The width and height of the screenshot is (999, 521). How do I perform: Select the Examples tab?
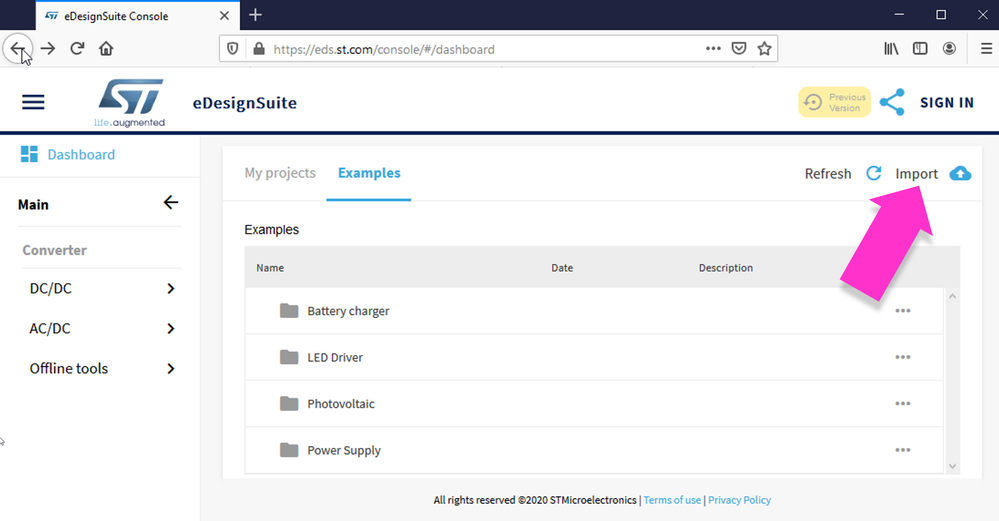pyautogui.click(x=369, y=173)
